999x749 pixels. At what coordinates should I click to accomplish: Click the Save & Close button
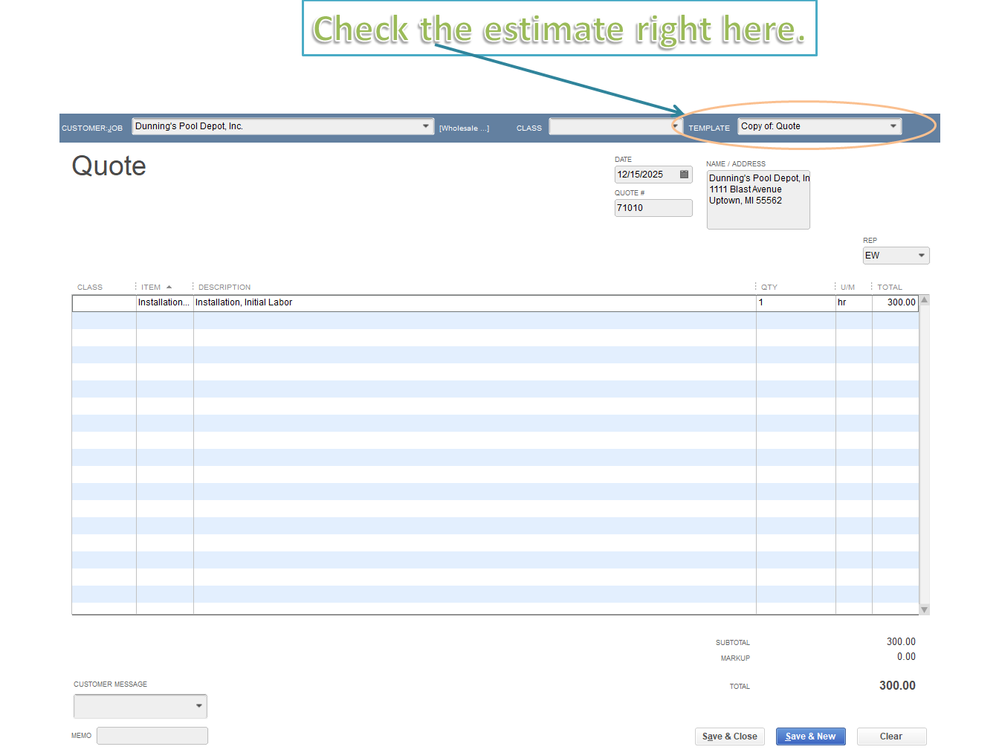coord(729,736)
